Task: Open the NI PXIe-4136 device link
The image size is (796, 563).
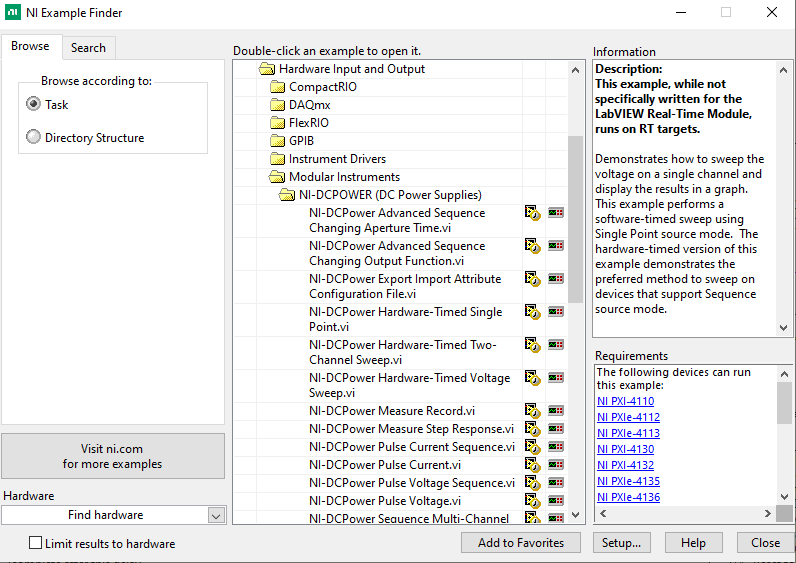Action: point(628,497)
